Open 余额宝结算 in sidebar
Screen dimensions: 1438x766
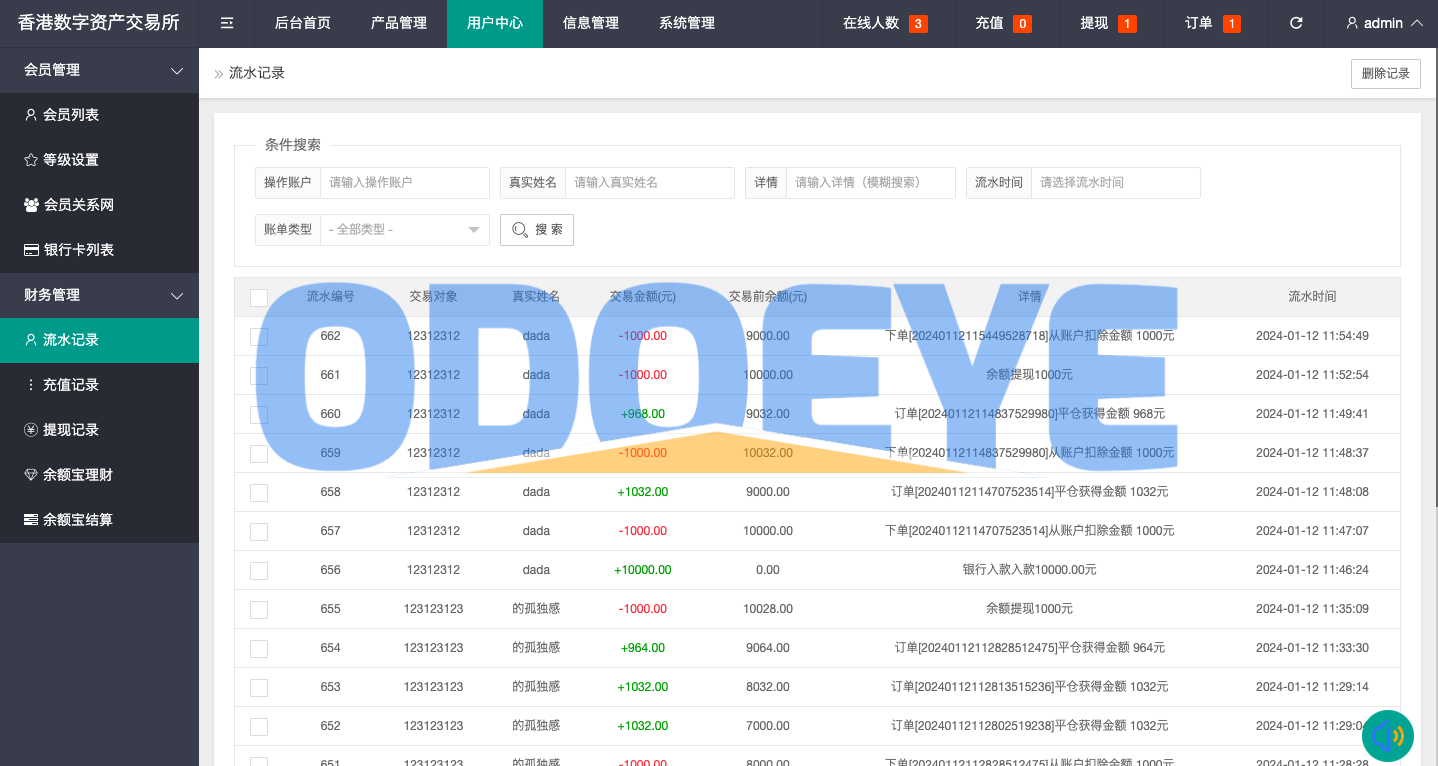[99, 520]
